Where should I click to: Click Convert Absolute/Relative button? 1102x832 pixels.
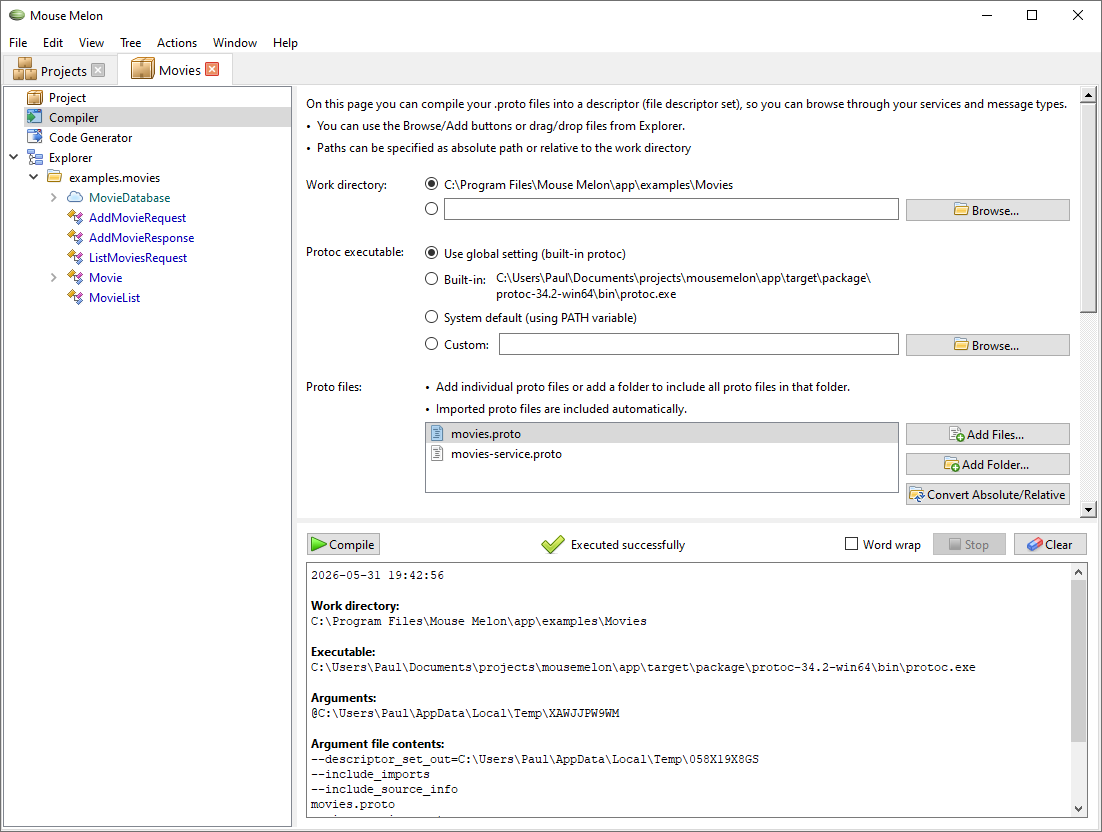coord(987,495)
